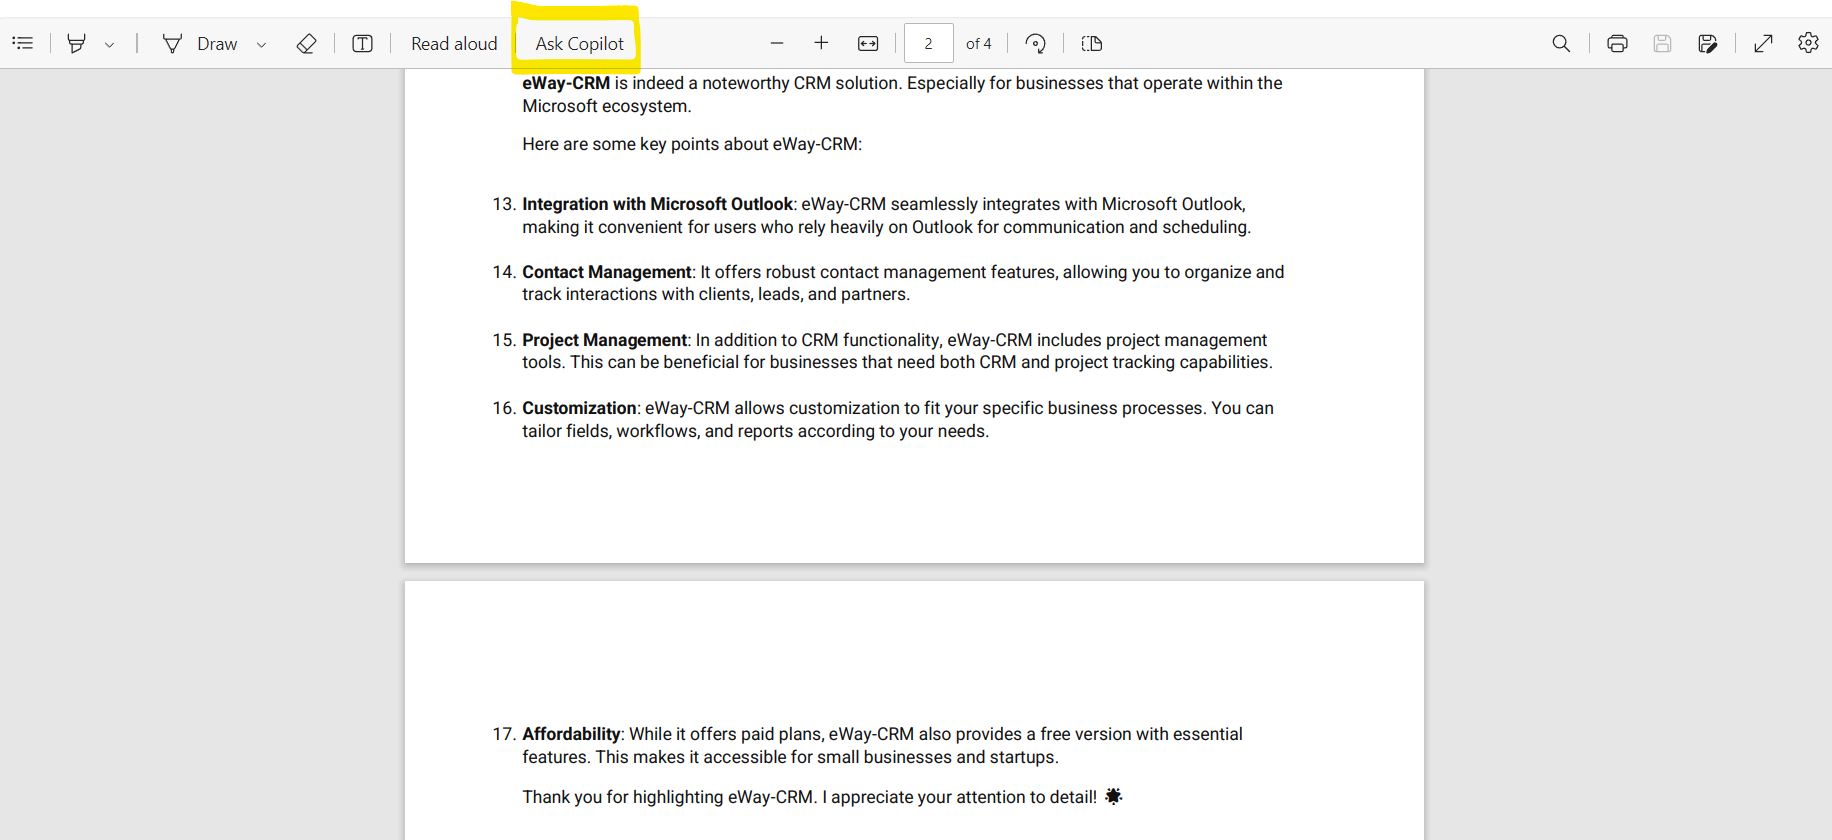Click 'Customization' bold heading
This screenshot has height=840, width=1832.
579,408
